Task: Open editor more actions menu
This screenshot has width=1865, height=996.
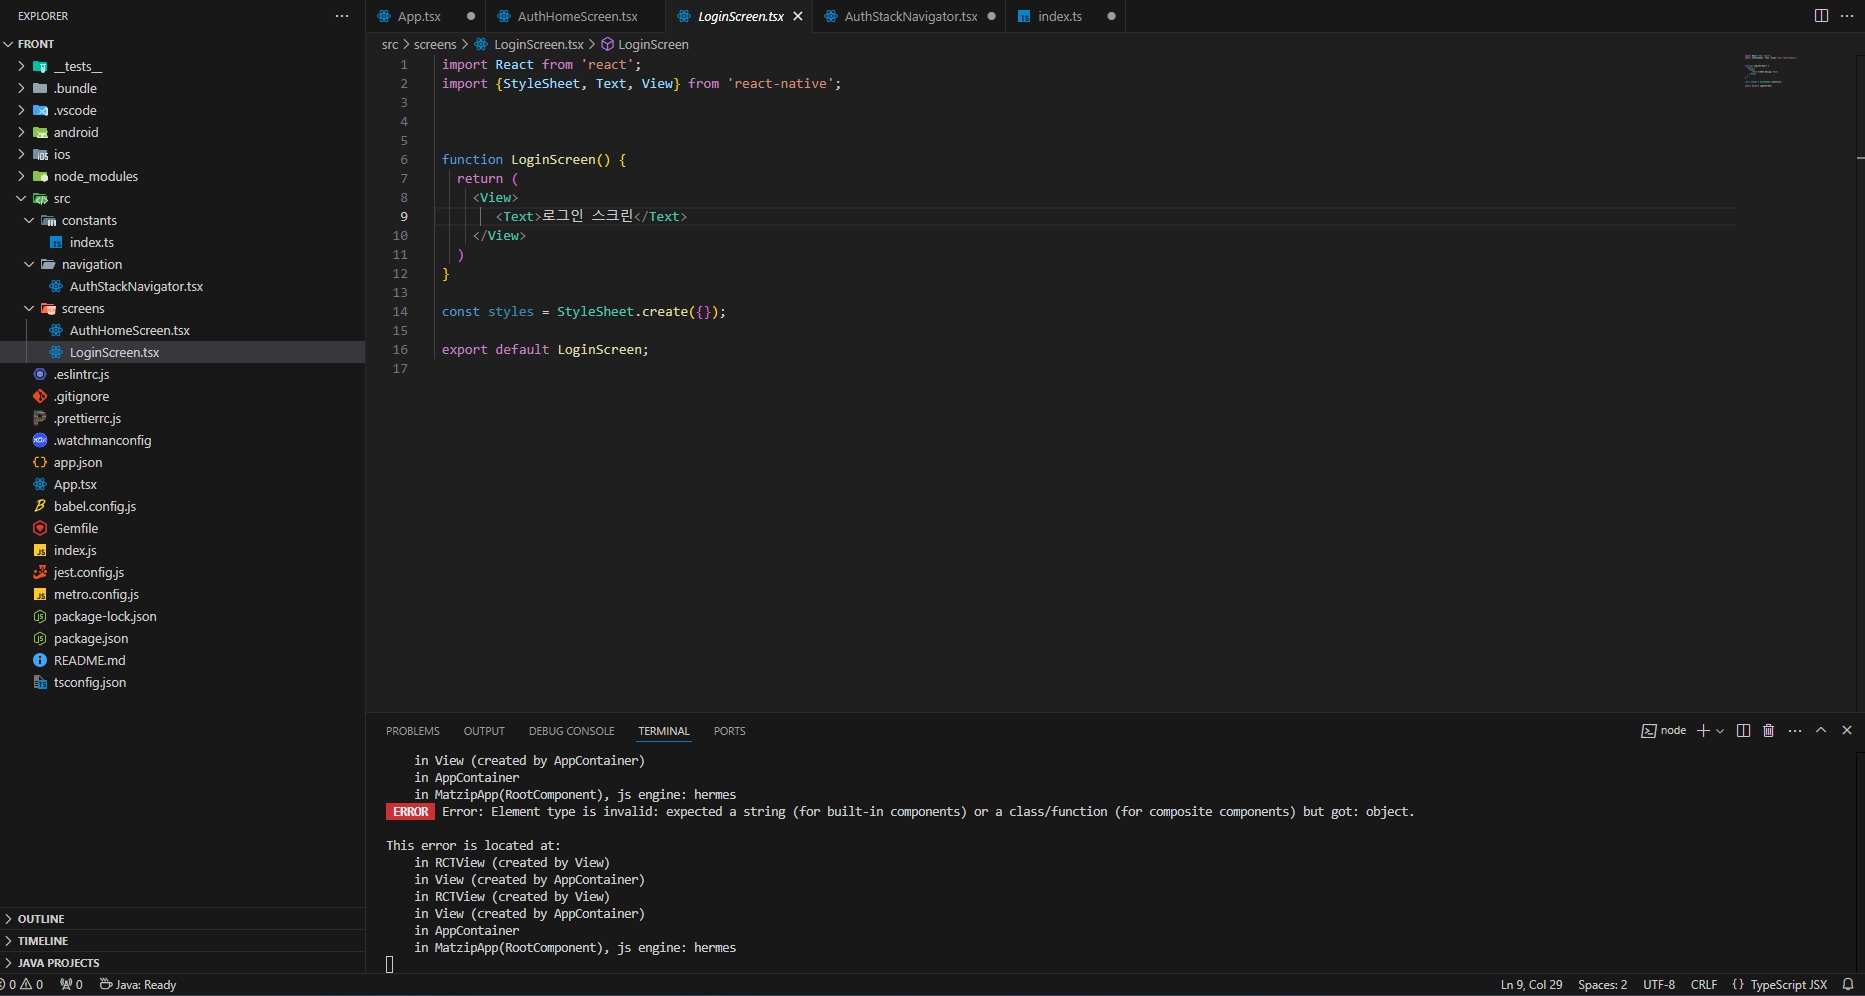Action: (1847, 16)
